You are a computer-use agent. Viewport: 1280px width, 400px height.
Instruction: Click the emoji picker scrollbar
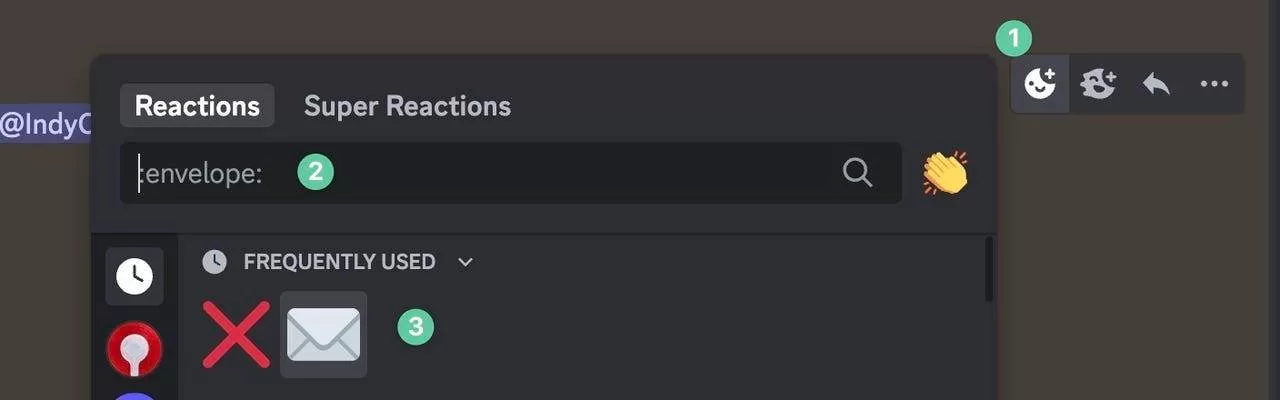click(989, 270)
